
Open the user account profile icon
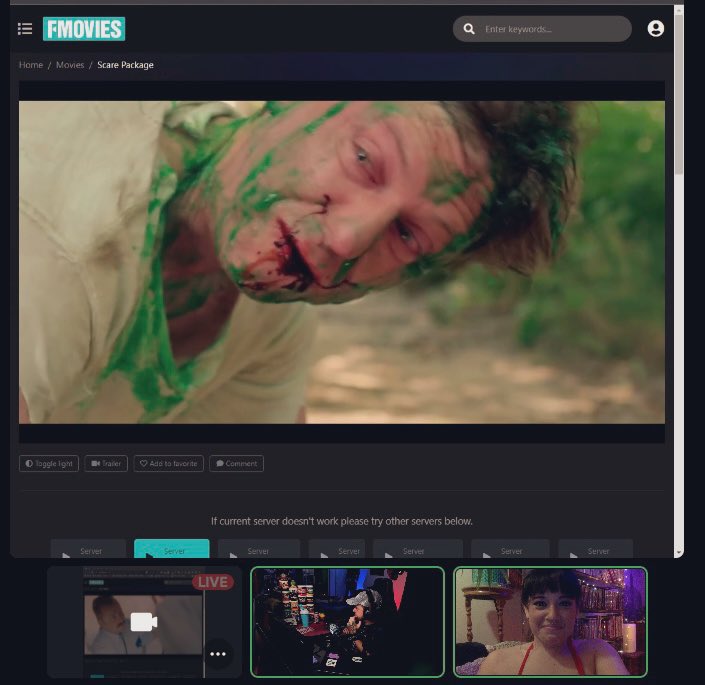click(x=656, y=29)
